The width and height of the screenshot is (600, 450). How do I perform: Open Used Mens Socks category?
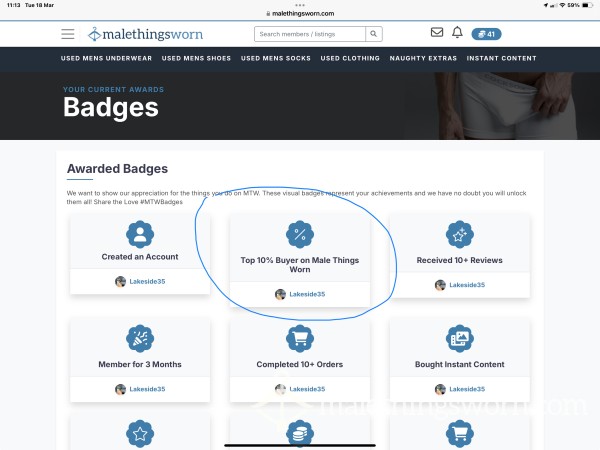point(276,58)
